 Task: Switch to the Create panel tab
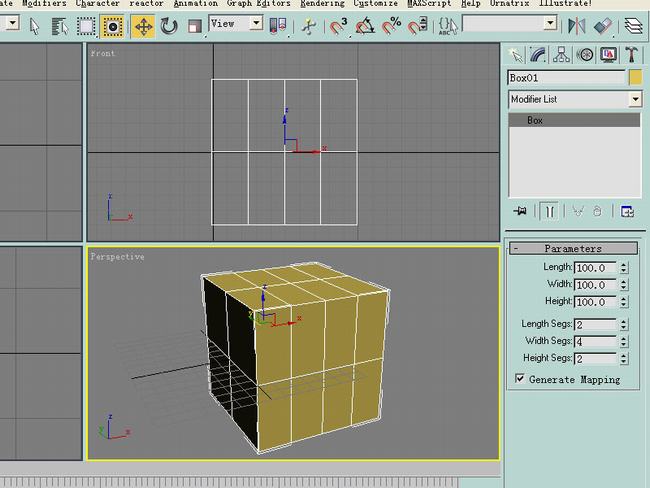516,55
